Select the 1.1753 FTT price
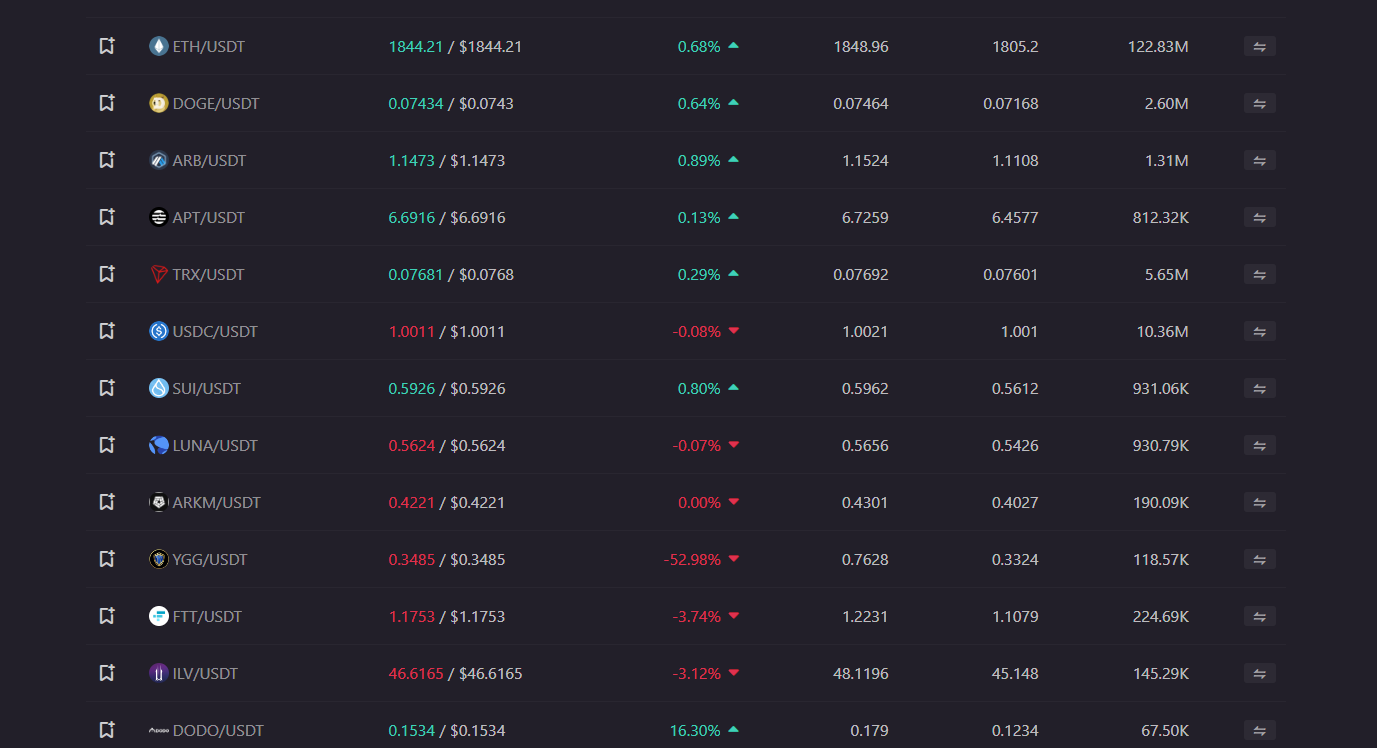Viewport: 1377px width, 748px height. click(412, 616)
